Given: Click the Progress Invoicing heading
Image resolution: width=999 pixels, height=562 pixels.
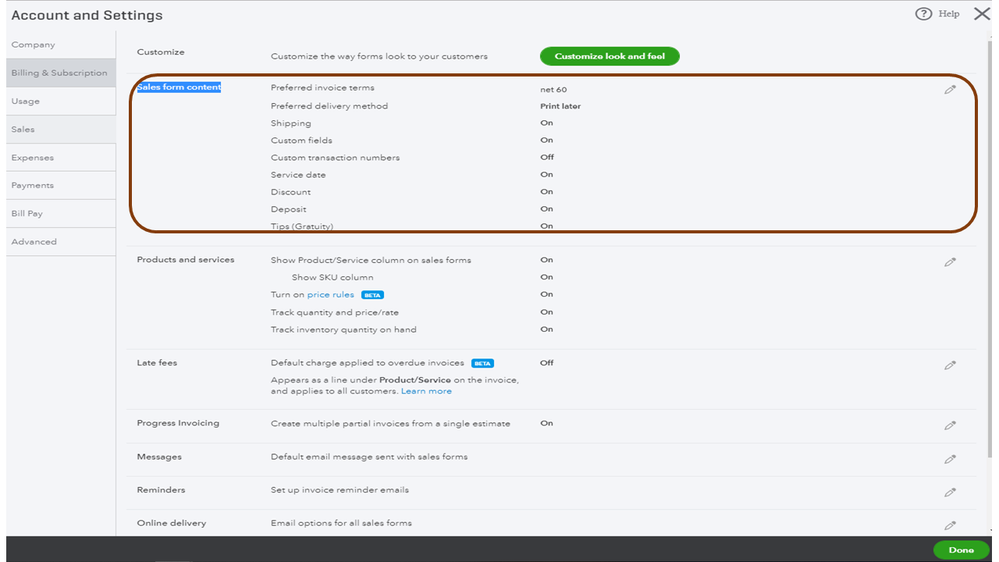Looking at the screenshot, I should point(178,423).
